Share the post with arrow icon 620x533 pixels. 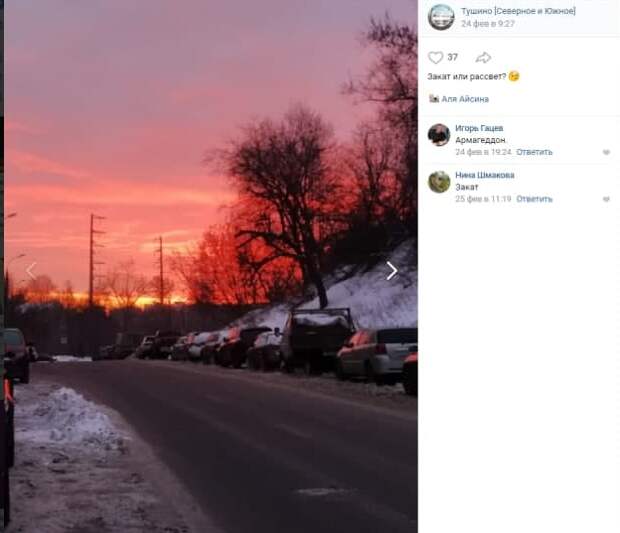click(483, 58)
